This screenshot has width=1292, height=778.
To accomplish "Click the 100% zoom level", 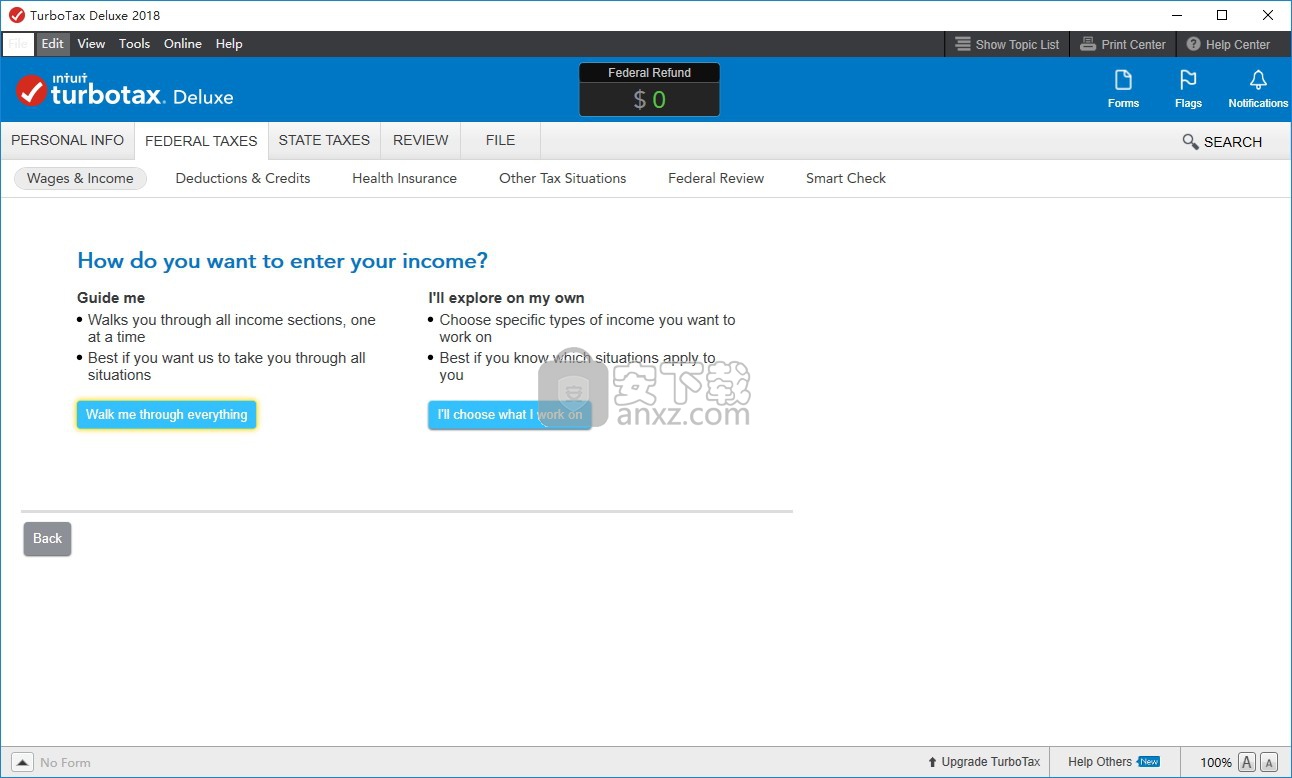I will pyautogui.click(x=1215, y=762).
